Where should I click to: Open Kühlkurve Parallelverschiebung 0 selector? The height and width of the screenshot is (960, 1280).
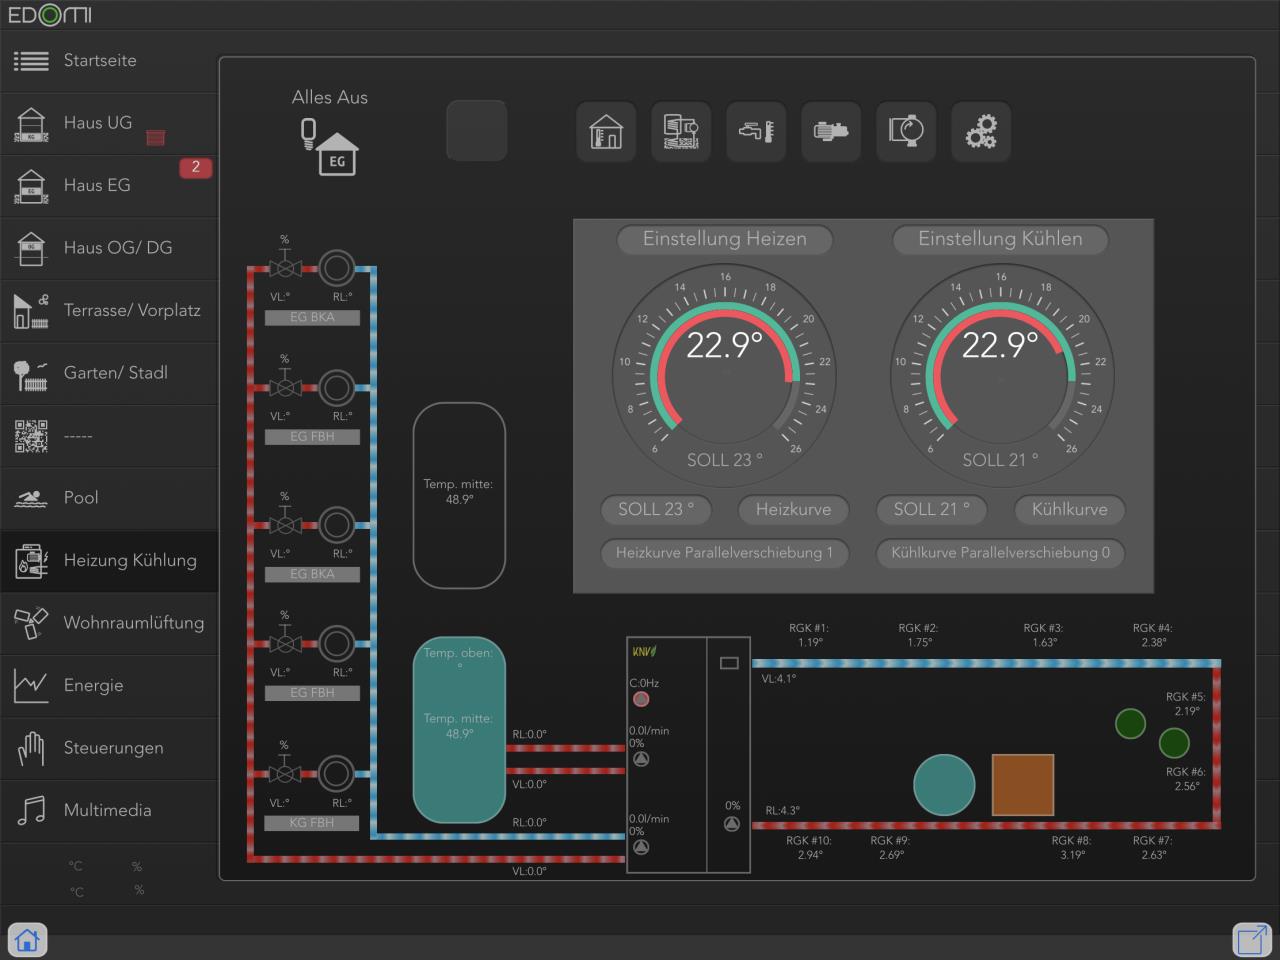pos(1000,553)
